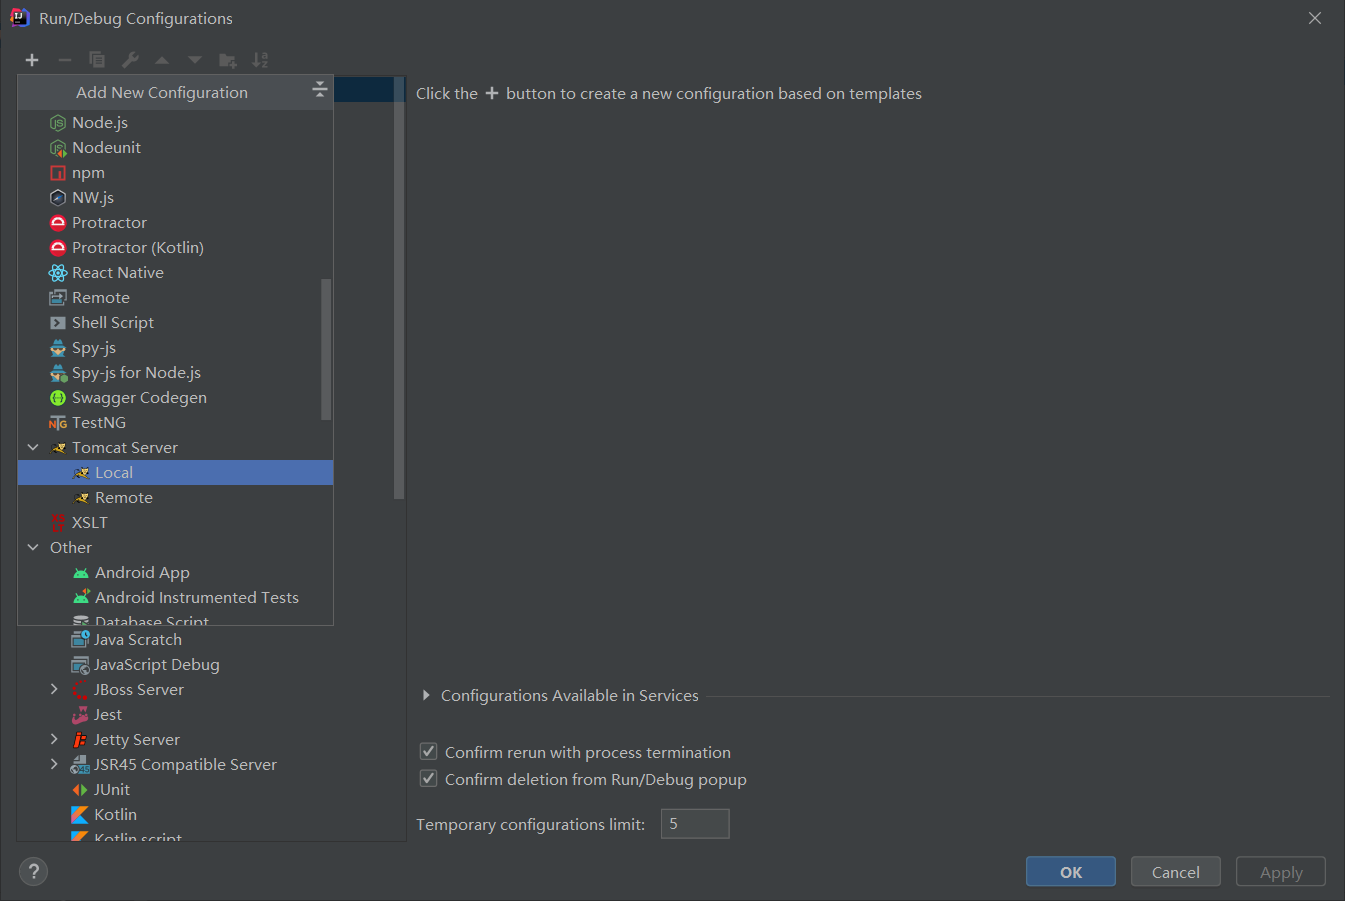Choose the npm configuration entry
The width and height of the screenshot is (1345, 901).
[x=175, y=172]
